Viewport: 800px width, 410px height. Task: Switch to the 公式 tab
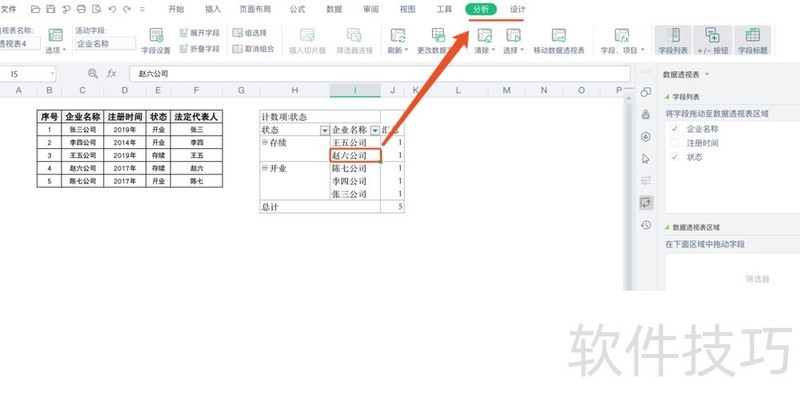297,9
